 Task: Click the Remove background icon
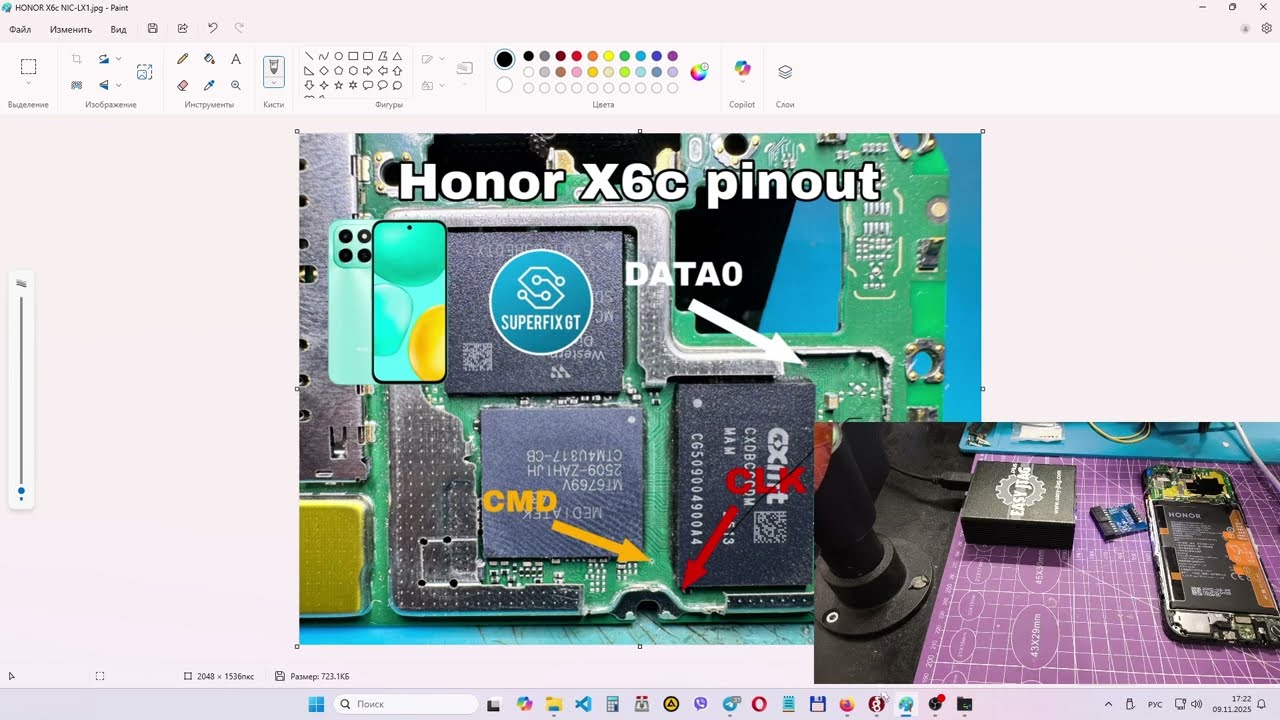[77, 85]
